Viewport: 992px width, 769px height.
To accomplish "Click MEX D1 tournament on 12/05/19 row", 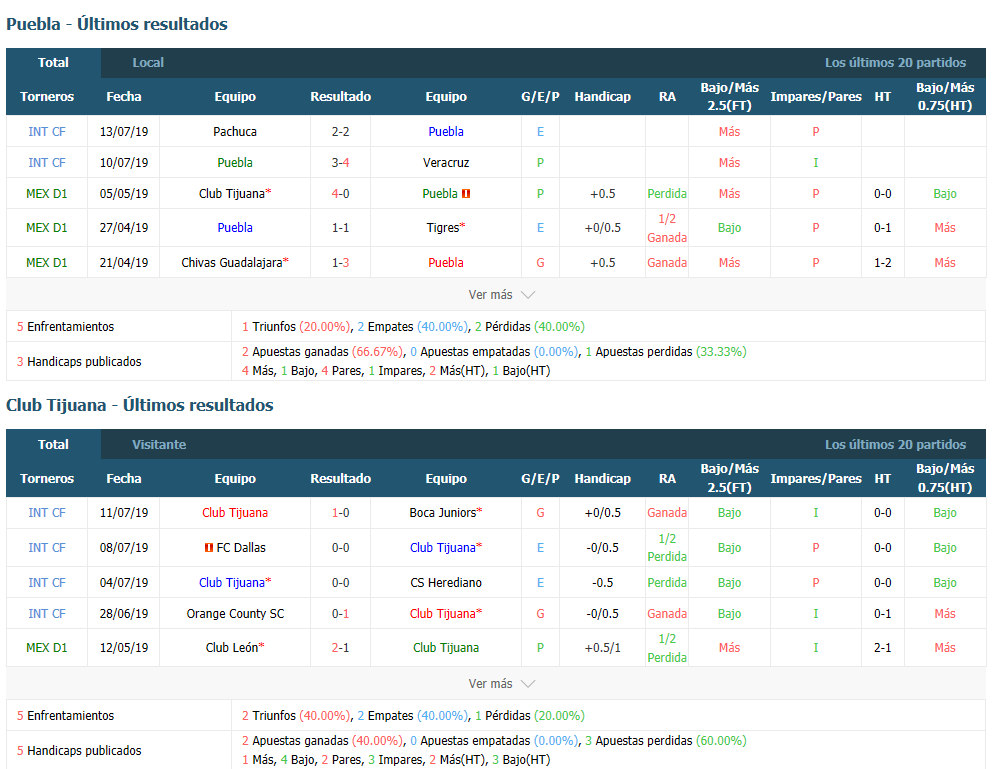I will (47, 648).
